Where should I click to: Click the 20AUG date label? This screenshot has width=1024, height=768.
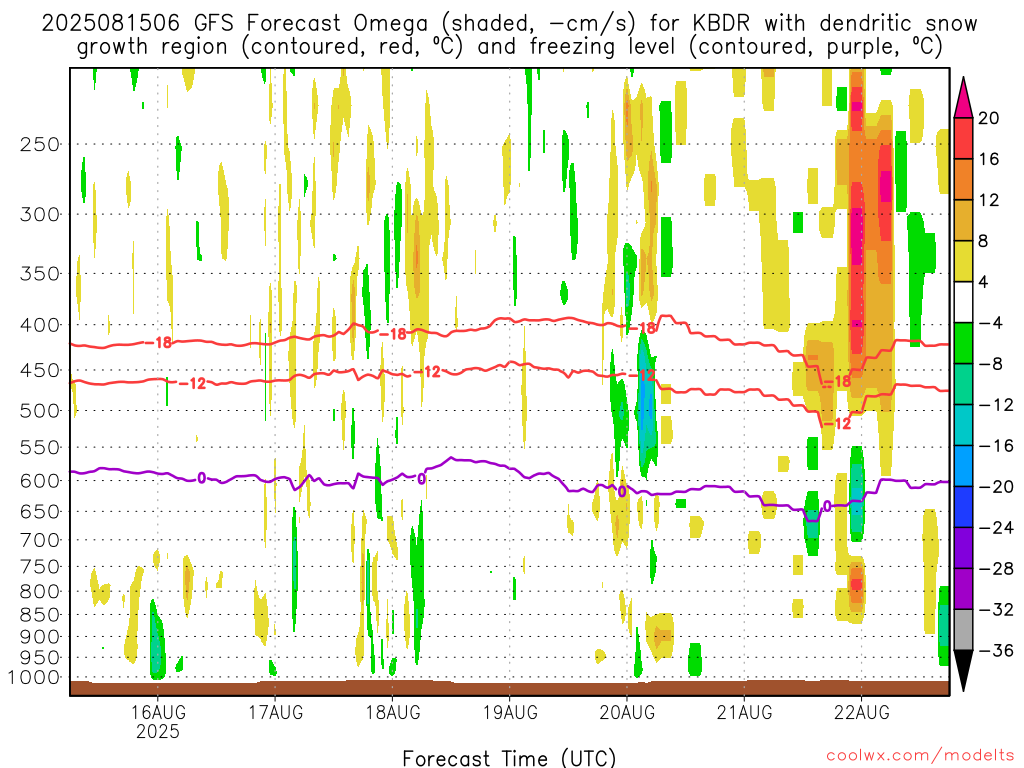pos(627,712)
